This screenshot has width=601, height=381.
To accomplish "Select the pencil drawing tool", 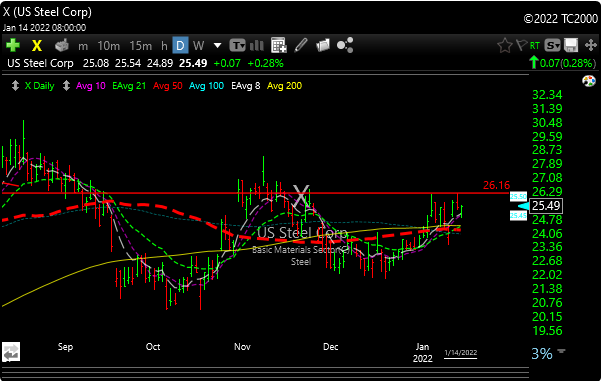I will coord(301,45).
